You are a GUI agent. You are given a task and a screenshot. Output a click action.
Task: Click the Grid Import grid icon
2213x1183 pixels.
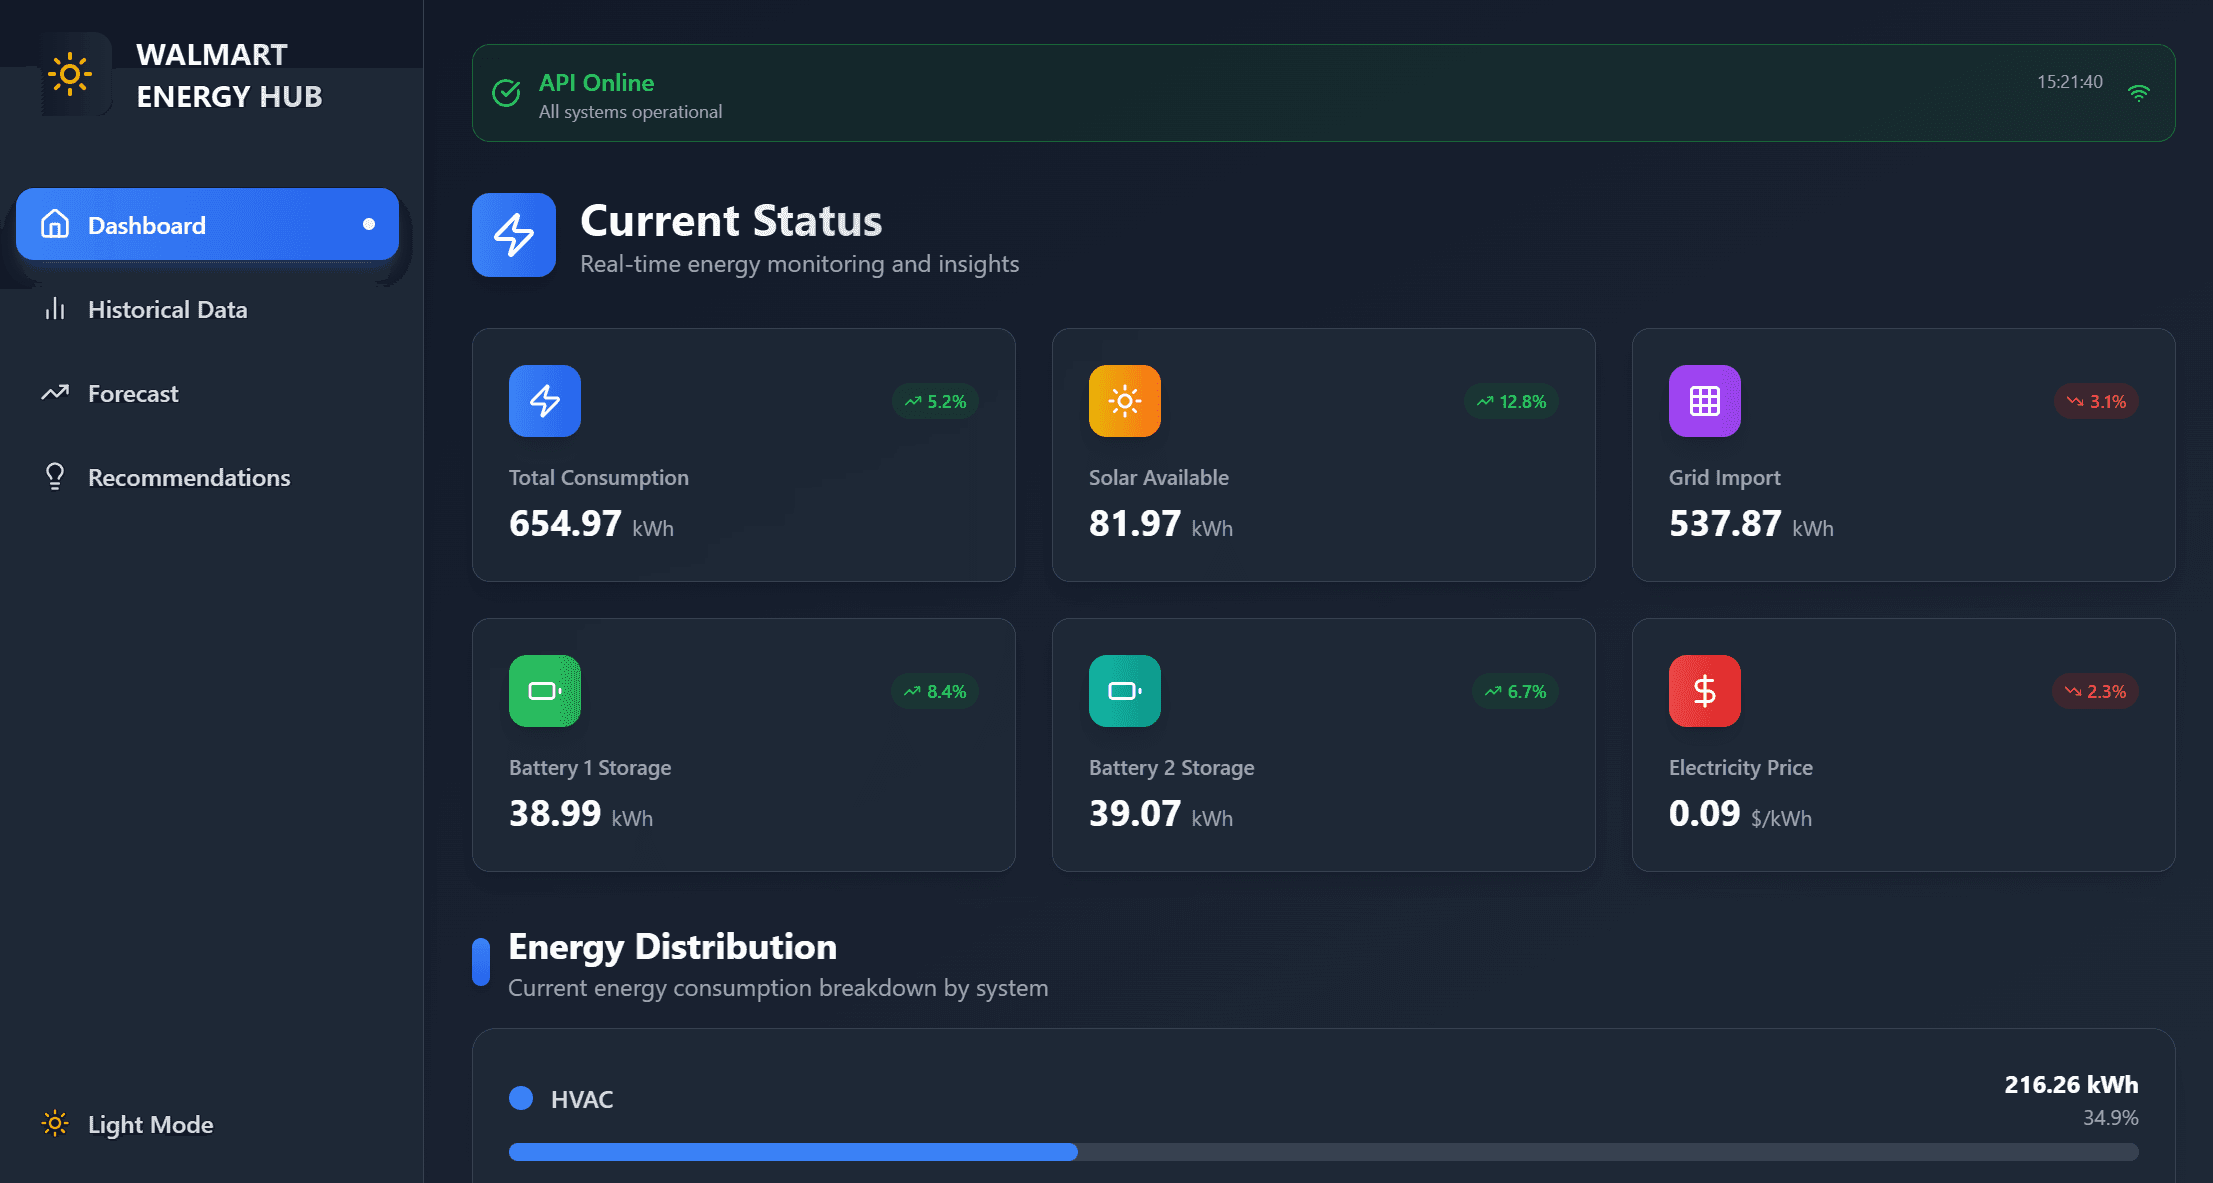[1705, 401]
